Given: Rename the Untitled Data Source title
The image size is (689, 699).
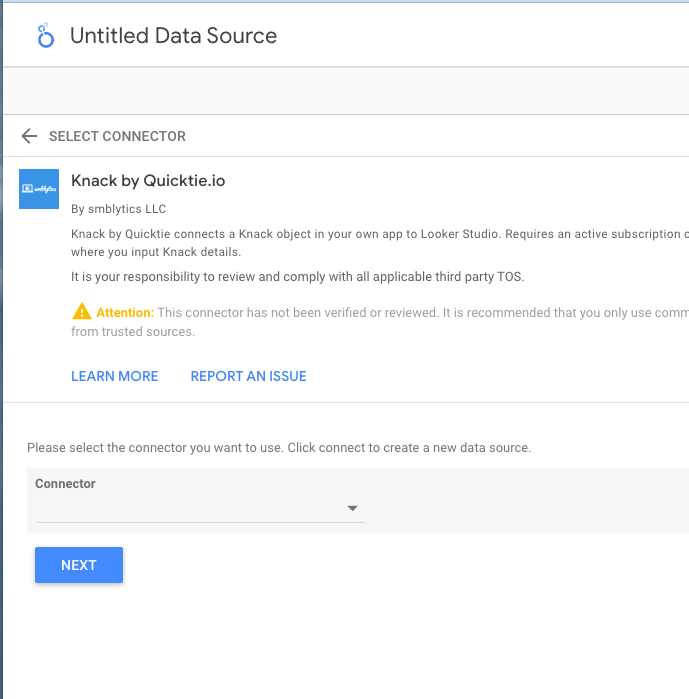Looking at the screenshot, I should pos(173,36).
